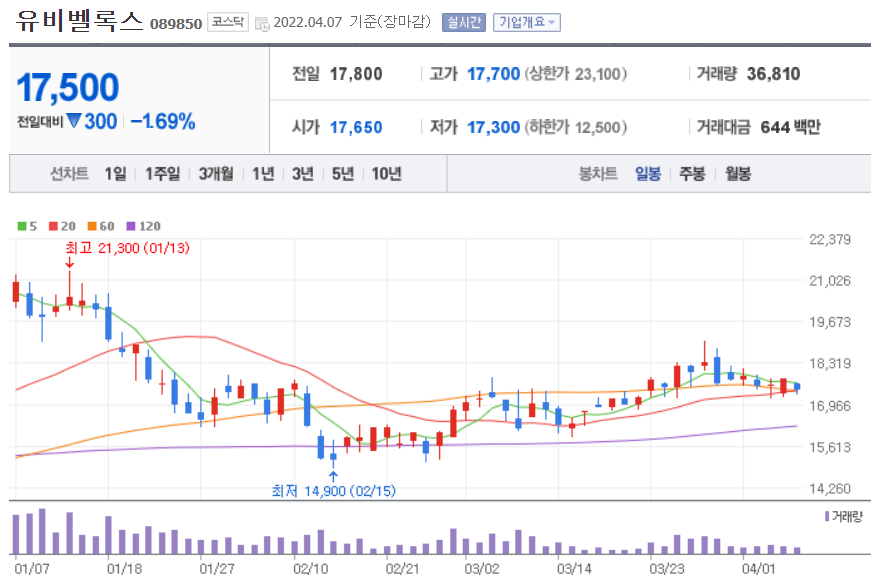Click high price value 17,700
The width and height of the screenshot is (871, 581).
pos(493,74)
